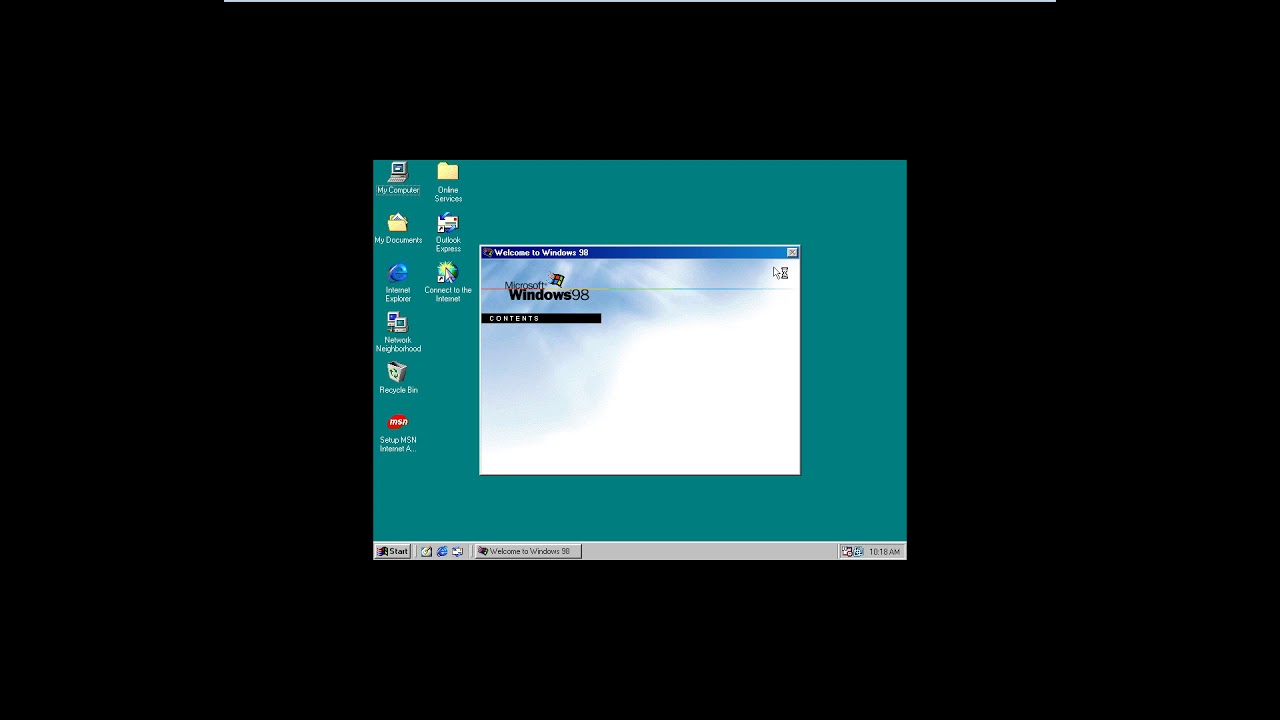
Task: Click the Welcome window title bar icon
Action: (x=488, y=252)
